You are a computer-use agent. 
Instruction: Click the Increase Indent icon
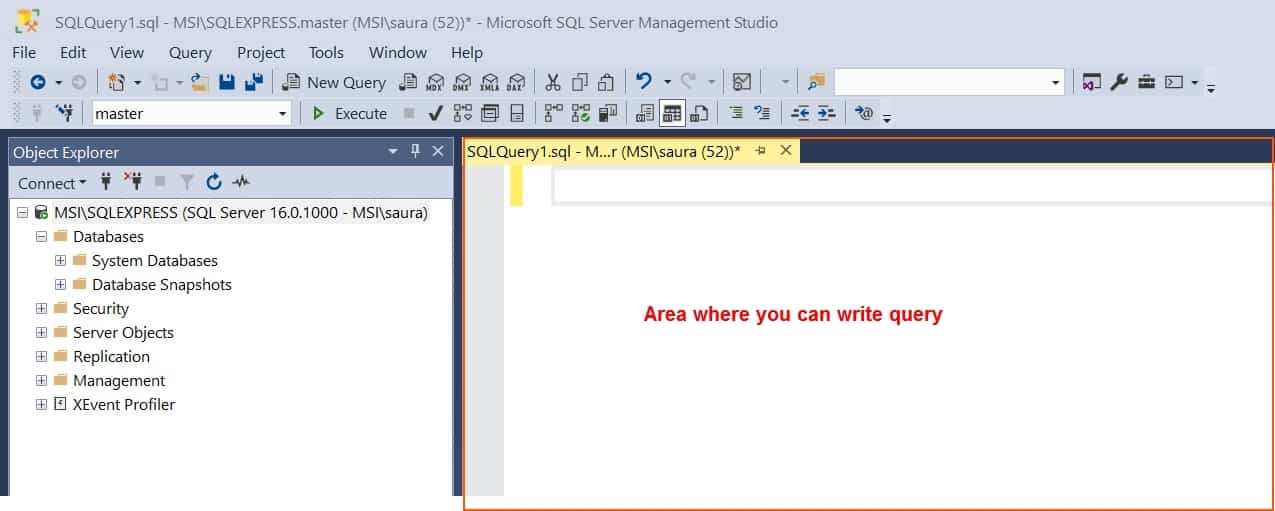point(826,113)
